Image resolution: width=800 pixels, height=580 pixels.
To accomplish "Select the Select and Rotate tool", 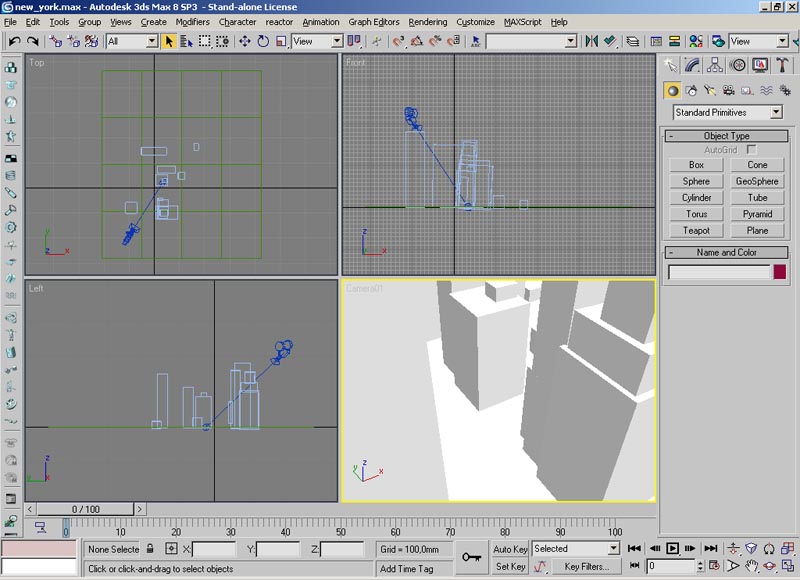I will (x=263, y=41).
